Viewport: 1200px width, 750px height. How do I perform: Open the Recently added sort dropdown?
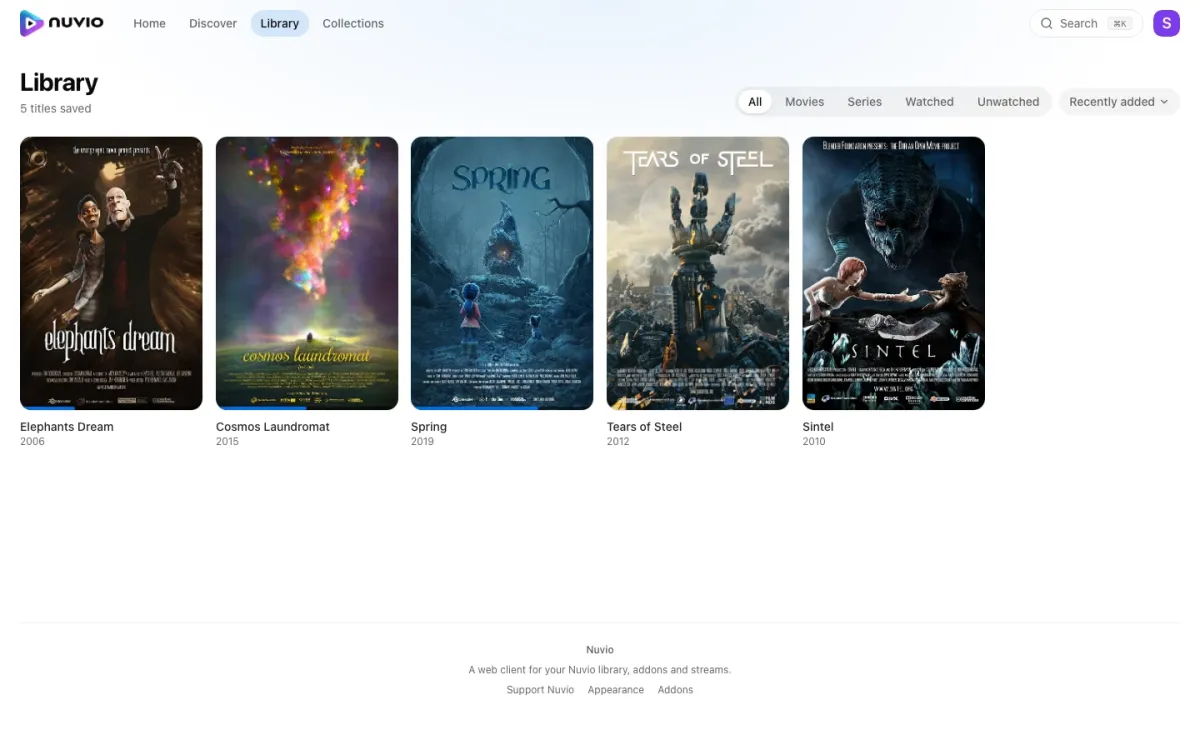coord(1119,101)
